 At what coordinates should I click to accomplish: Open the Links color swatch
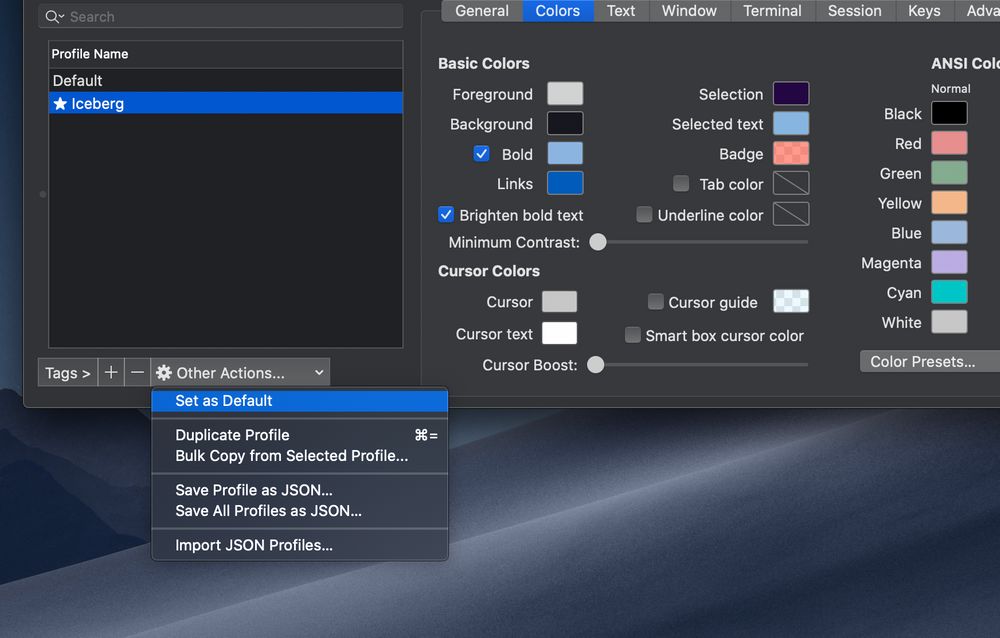click(565, 184)
